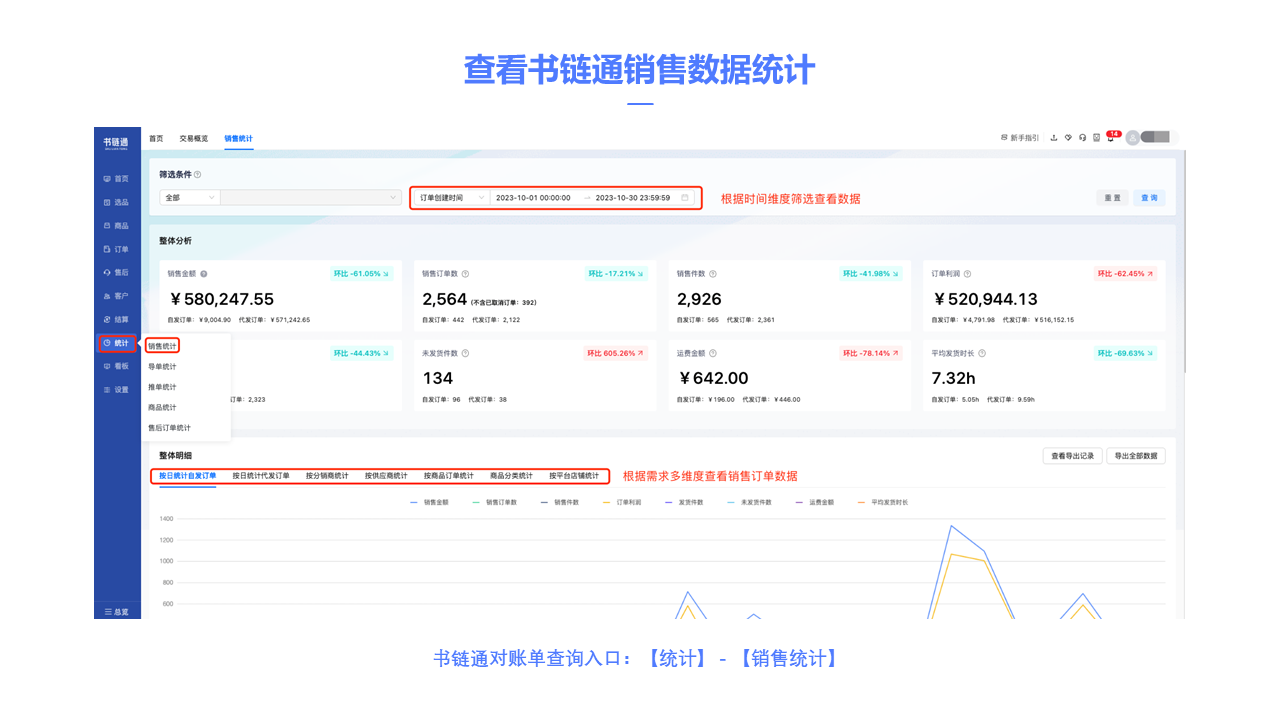Image resolution: width=1280 pixels, height=720 pixels.
Task: Choose 销售统计 in flyout menu
Action: pos(162,346)
